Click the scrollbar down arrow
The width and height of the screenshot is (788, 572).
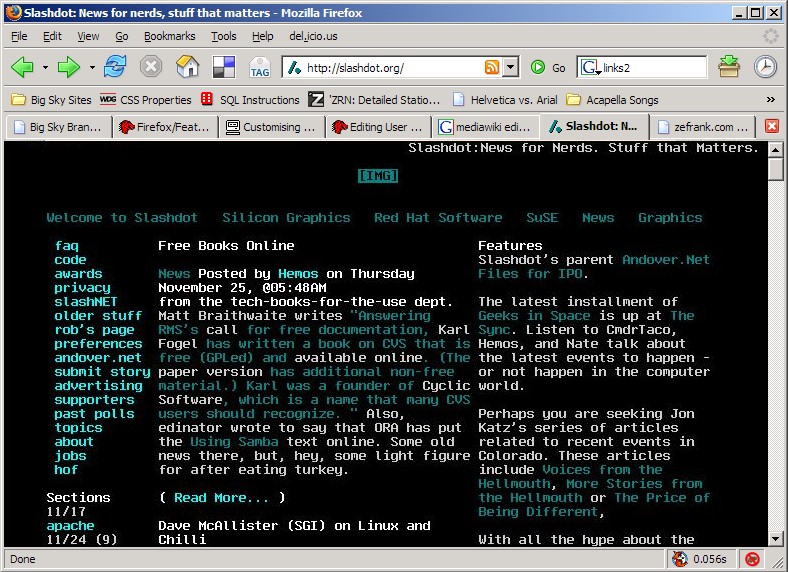pos(775,539)
